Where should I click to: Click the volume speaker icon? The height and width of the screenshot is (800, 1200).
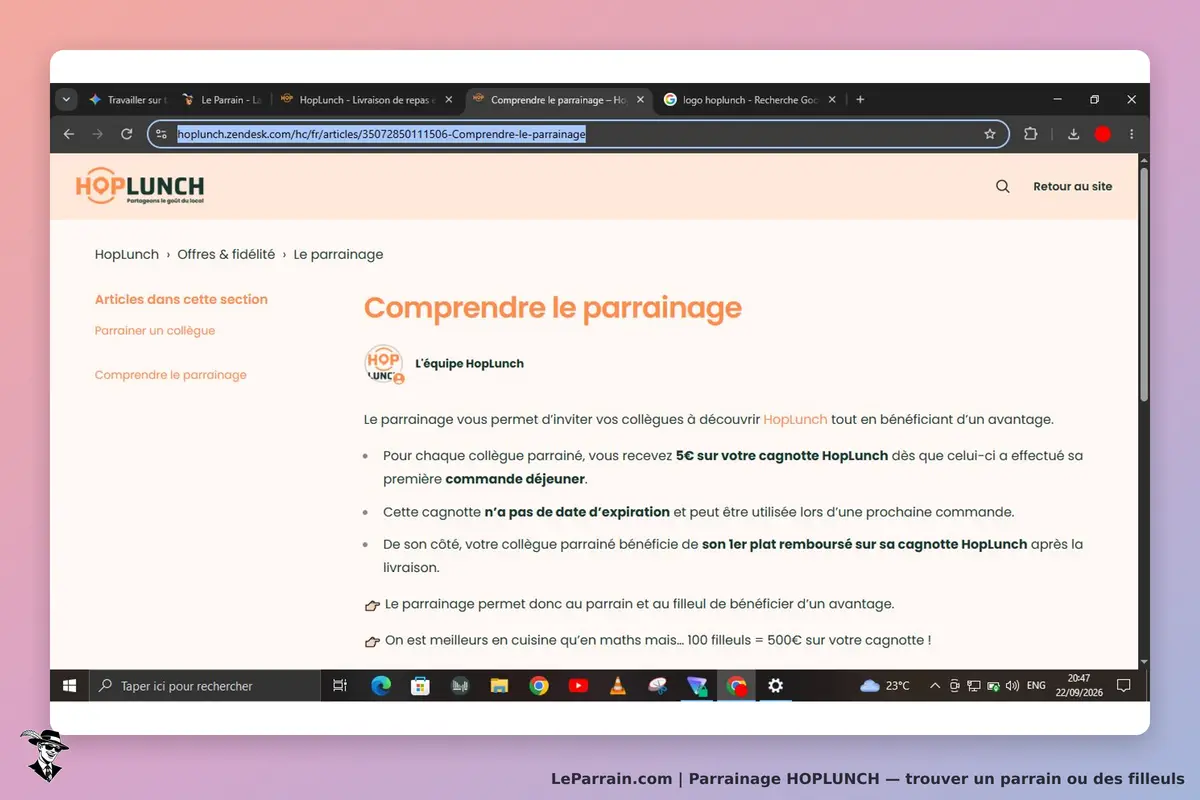click(1012, 686)
